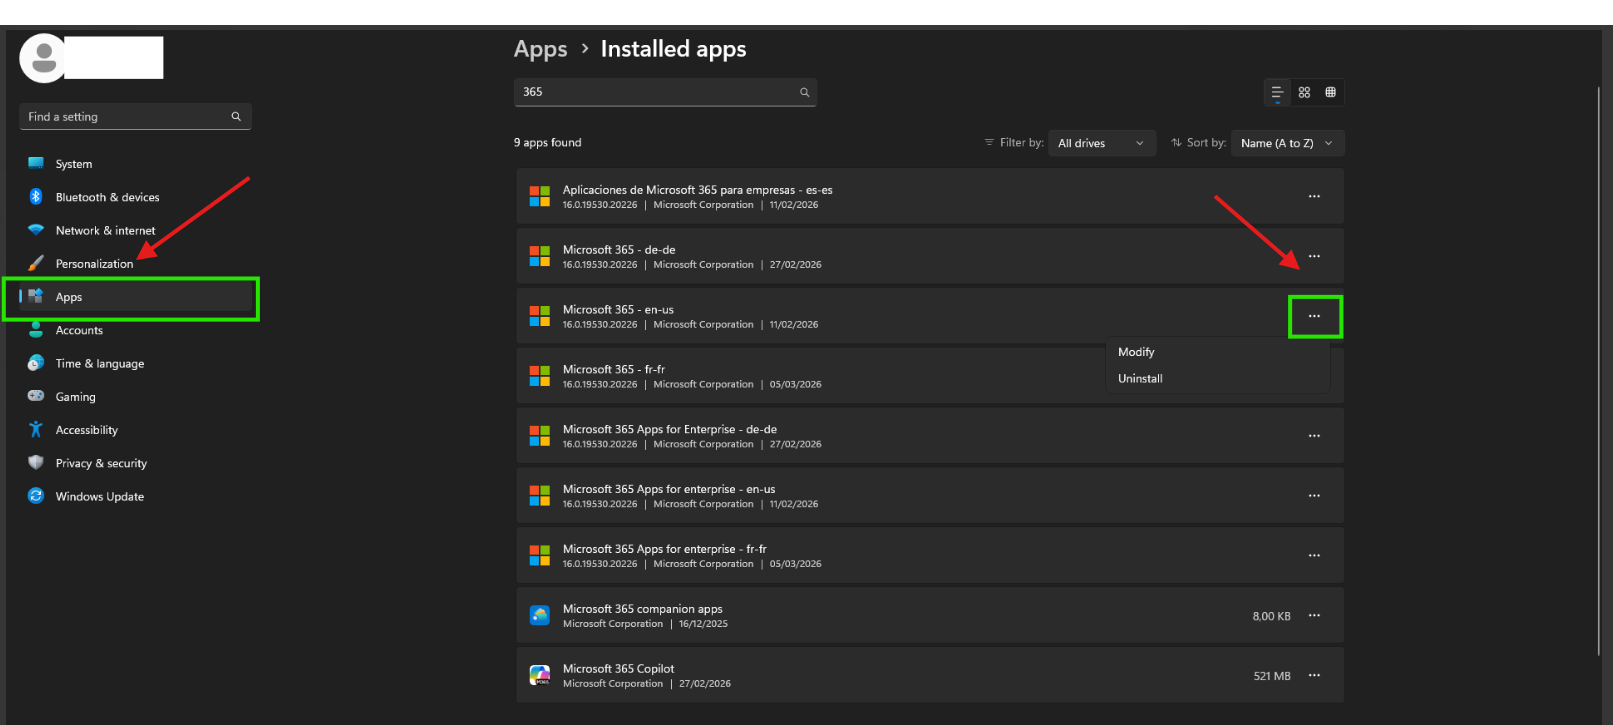Open more options for Aplicaciones de Microsoft 365
The height and width of the screenshot is (725, 1613).
[1314, 196]
